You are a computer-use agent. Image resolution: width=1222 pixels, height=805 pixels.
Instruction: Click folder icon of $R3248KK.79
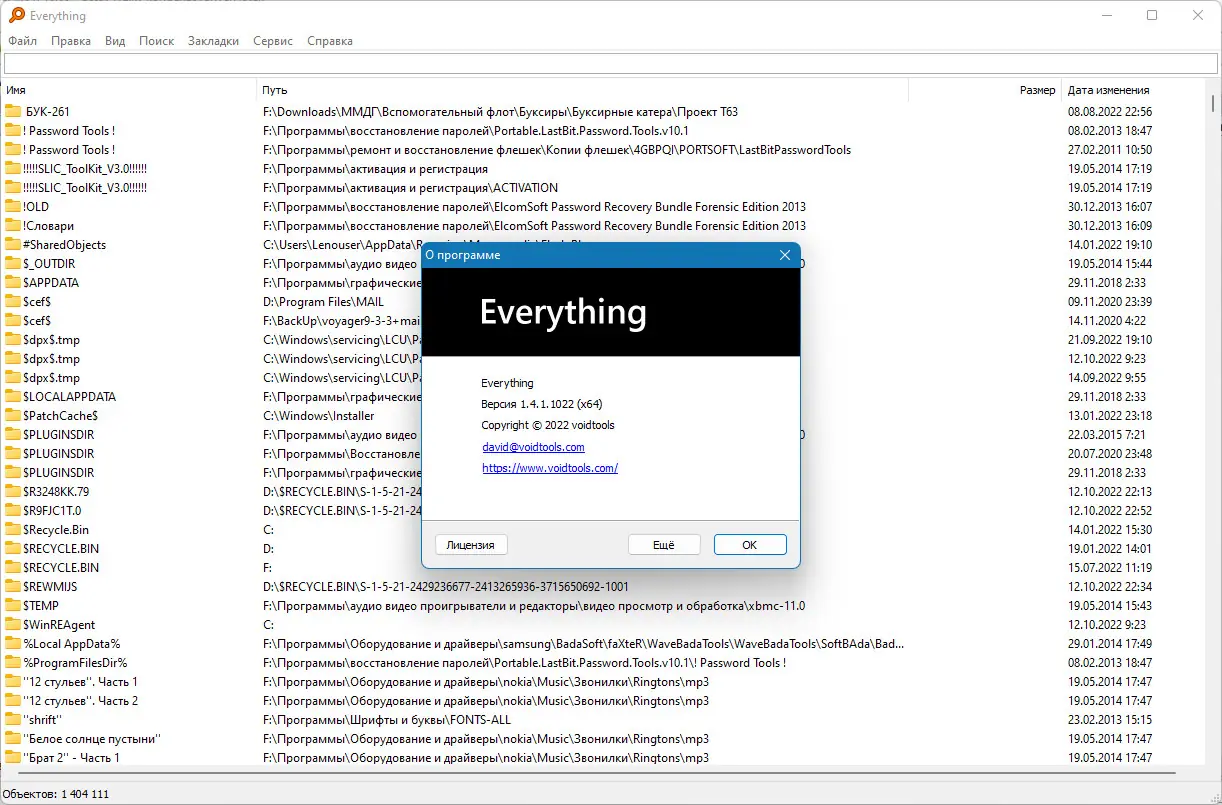click(13, 492)
